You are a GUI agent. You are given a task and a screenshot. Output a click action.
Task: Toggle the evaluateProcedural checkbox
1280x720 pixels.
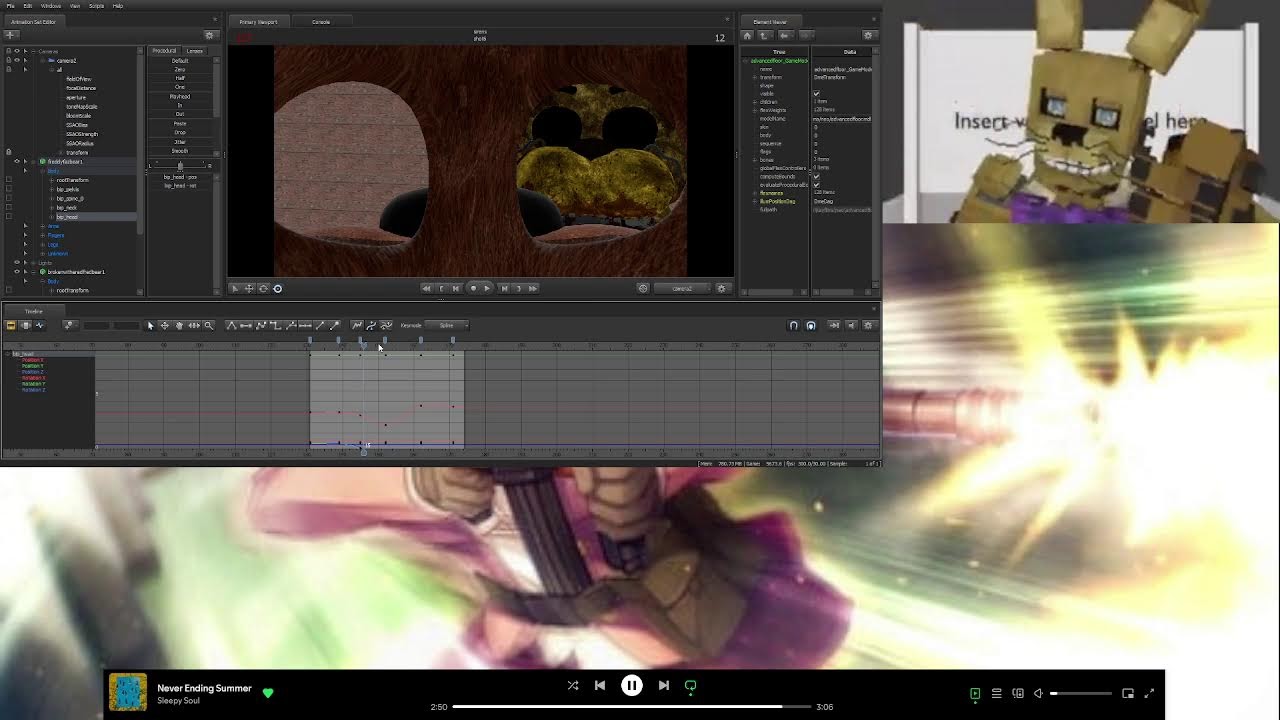[816, 185]
